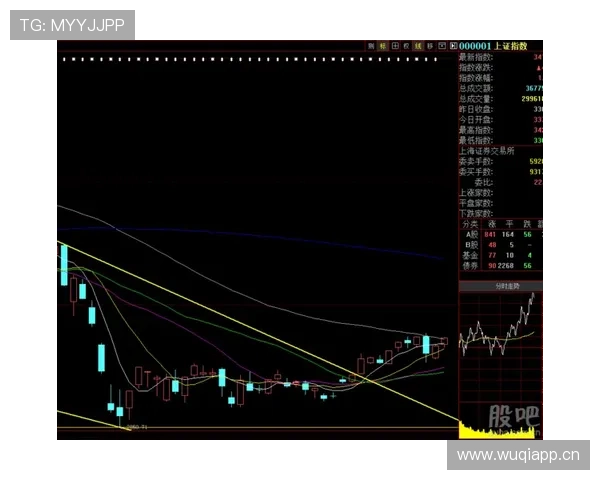Click the 总成交量 label

pyautogui.click(x=476, y=99)
